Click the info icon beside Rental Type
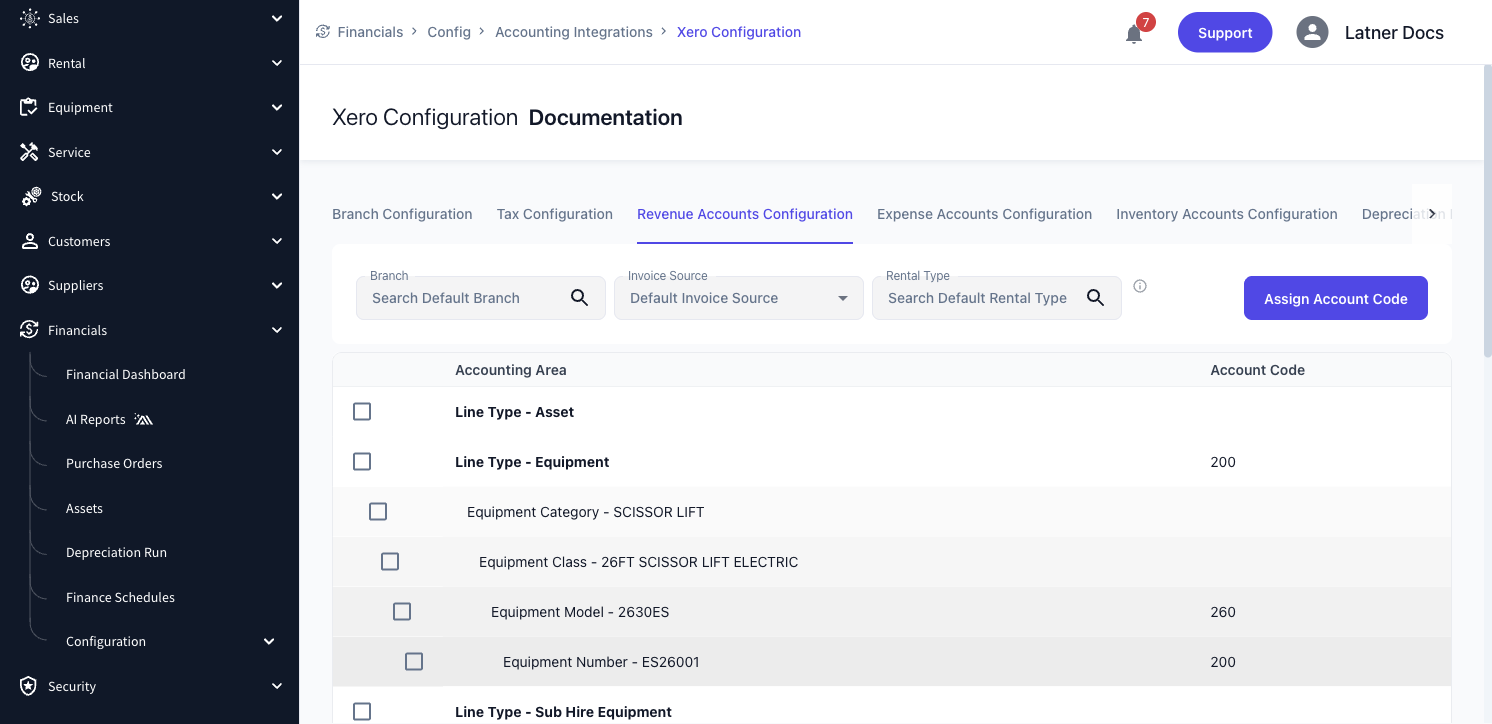 (x=1140, y=286)
